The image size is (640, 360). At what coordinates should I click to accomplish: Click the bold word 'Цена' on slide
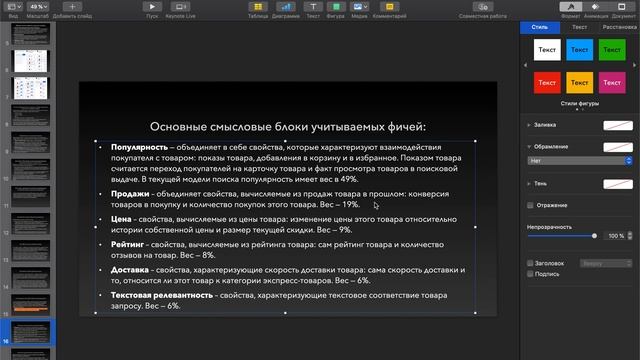pos(121,219)
